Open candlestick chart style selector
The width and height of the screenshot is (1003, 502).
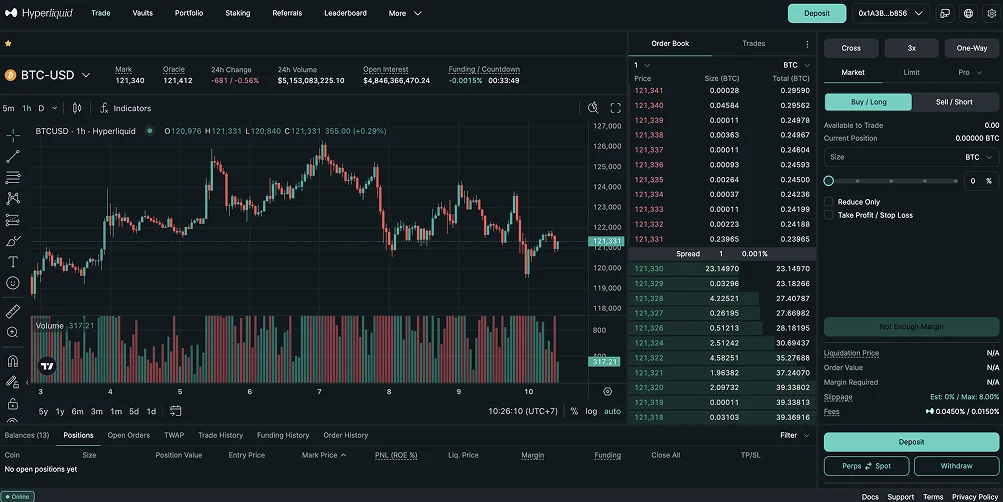pos(77,108)
